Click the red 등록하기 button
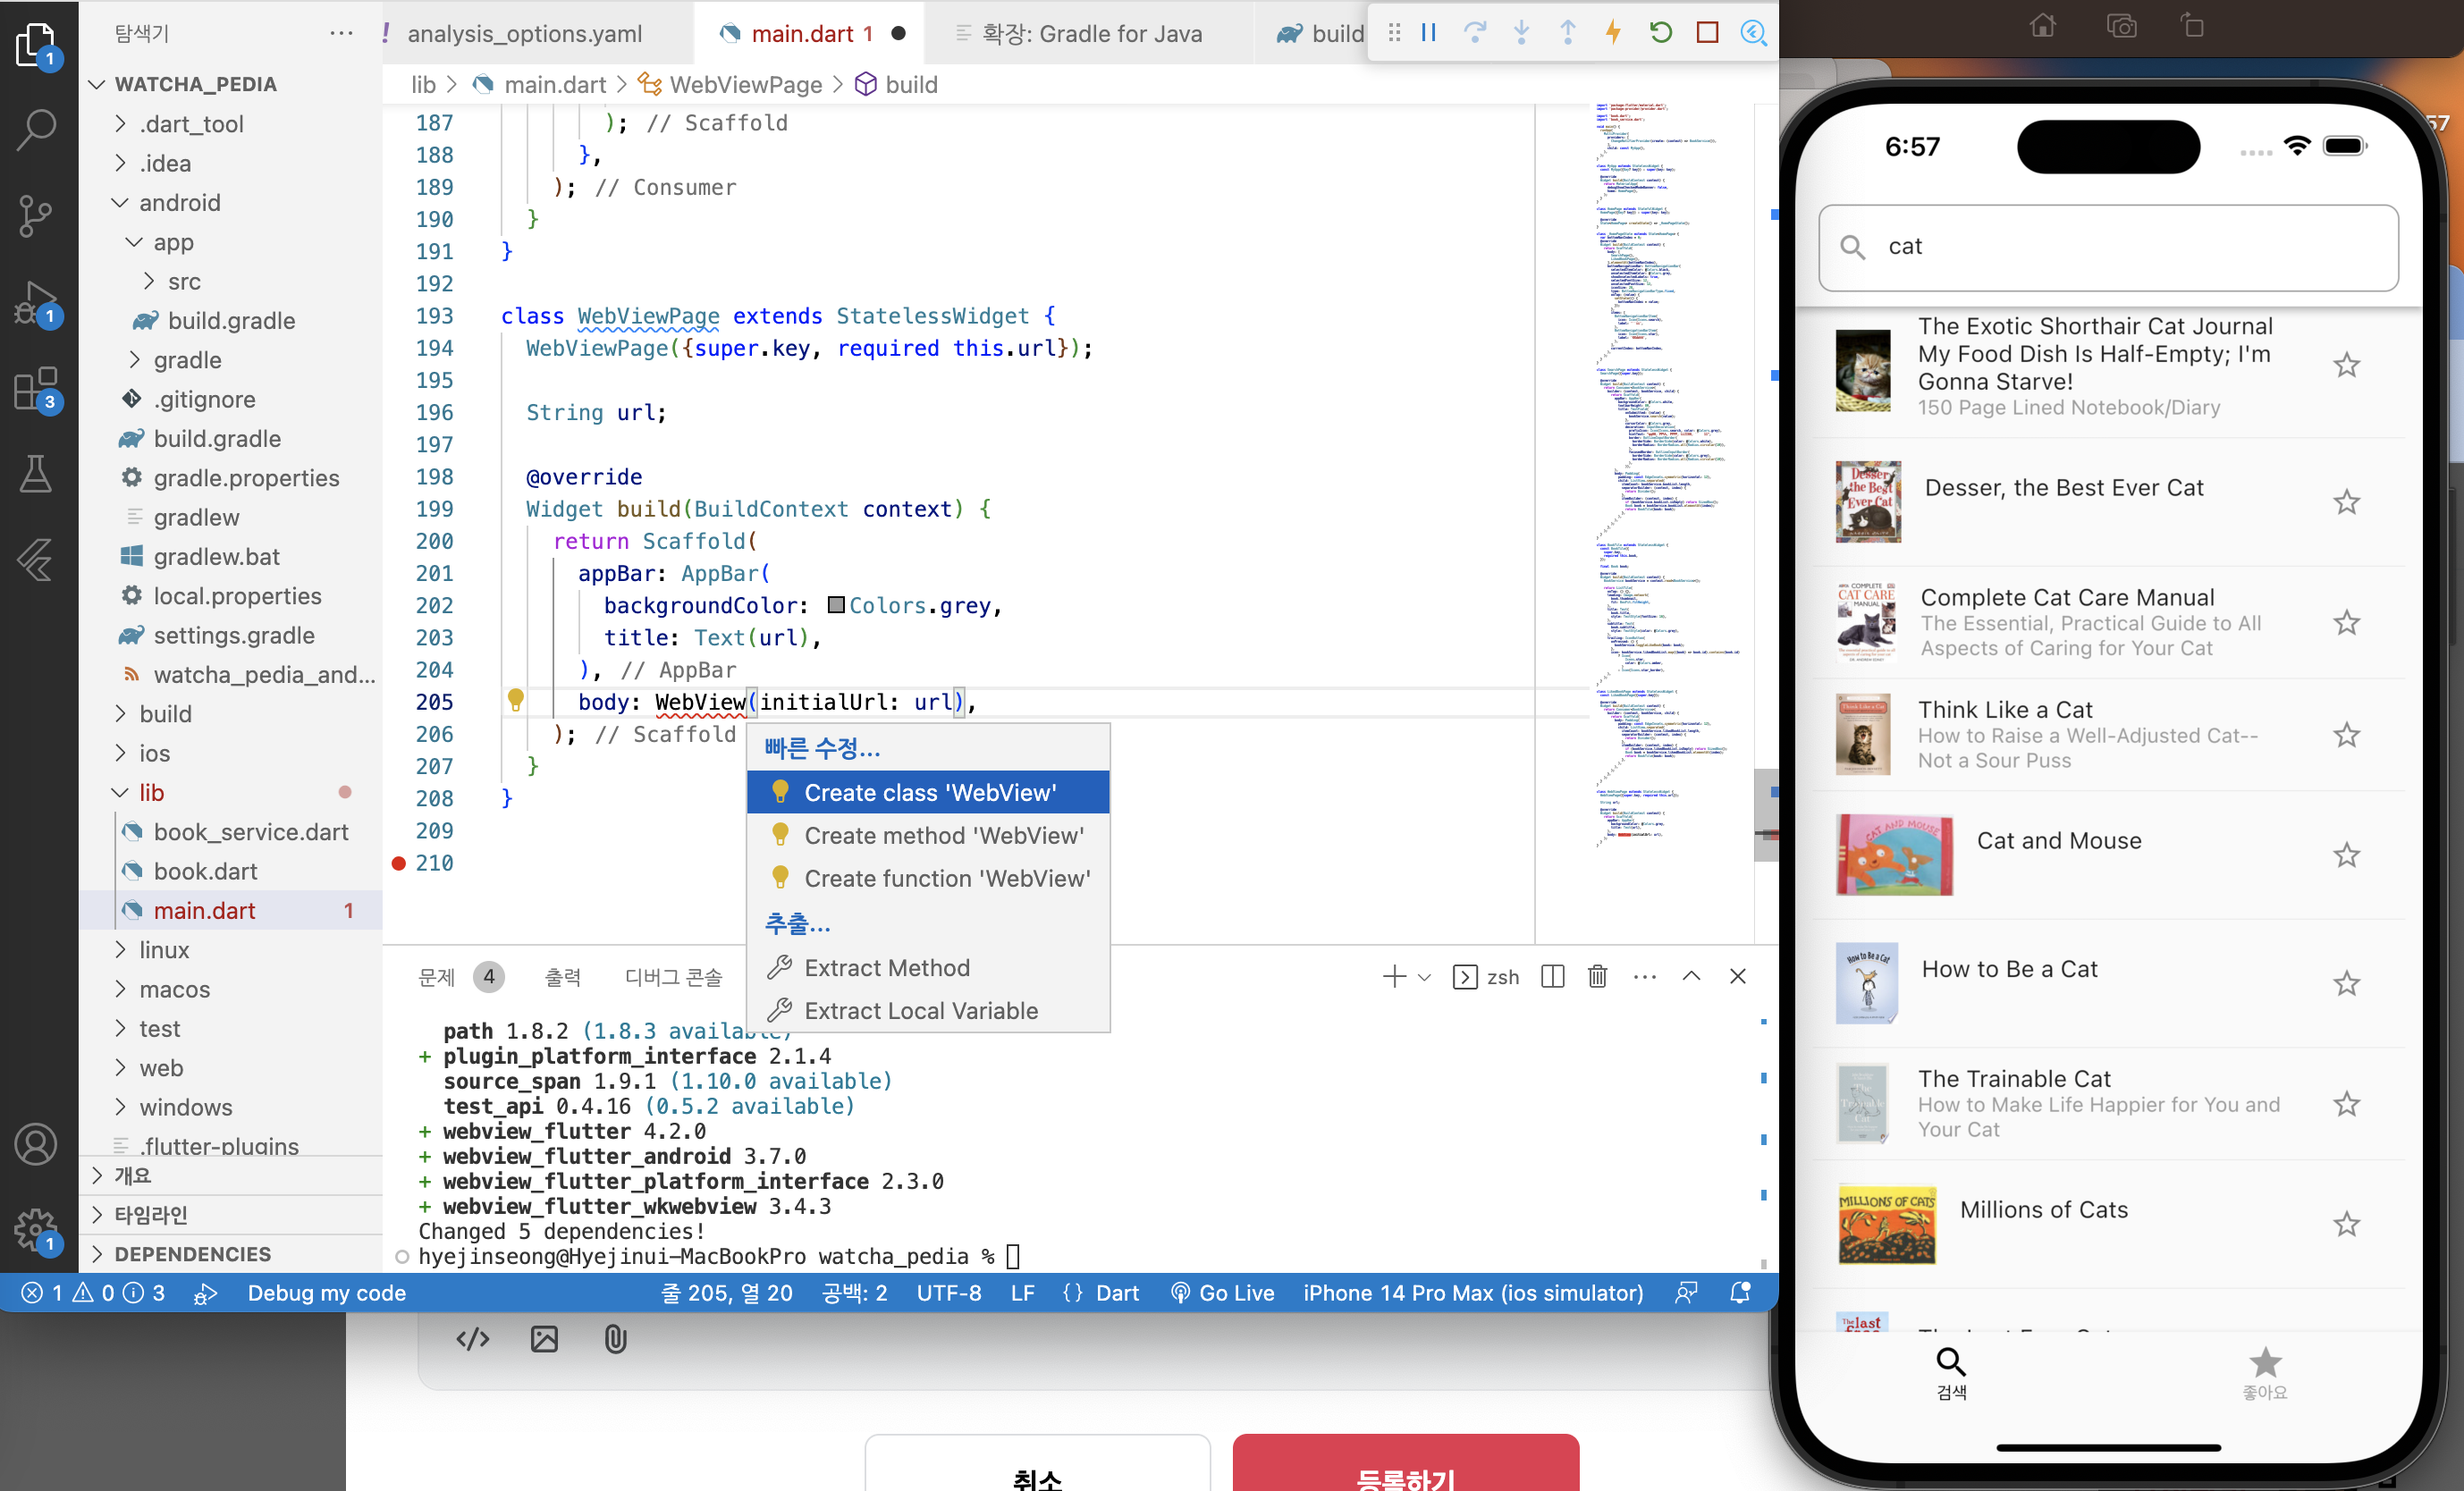2464x1491 pixels. 1406,1463
